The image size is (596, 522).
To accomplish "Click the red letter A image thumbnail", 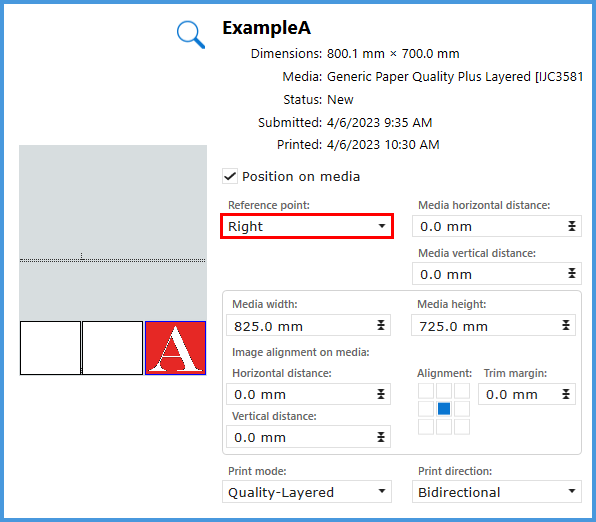I will [176, 348].
